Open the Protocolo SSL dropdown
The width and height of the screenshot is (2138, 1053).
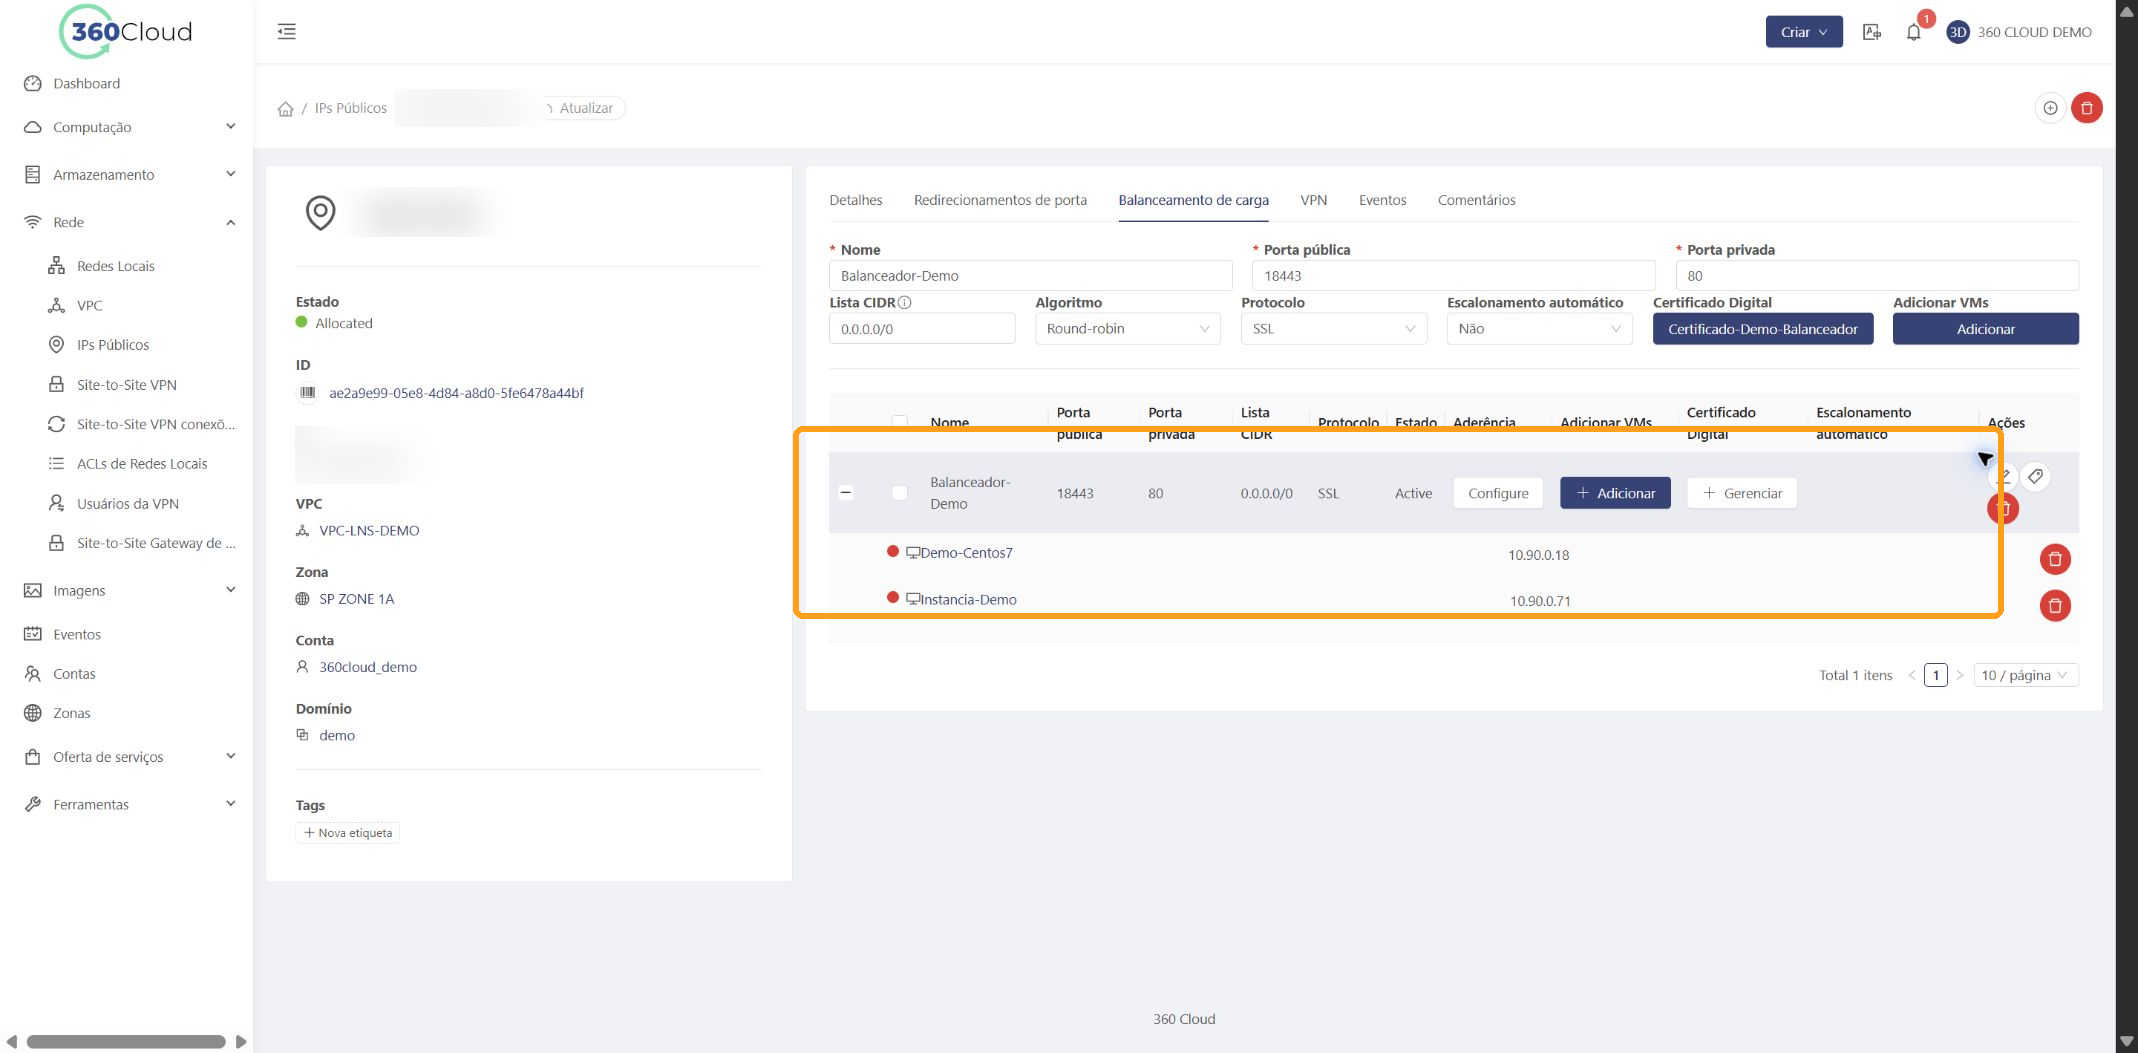coord(1333,329)
